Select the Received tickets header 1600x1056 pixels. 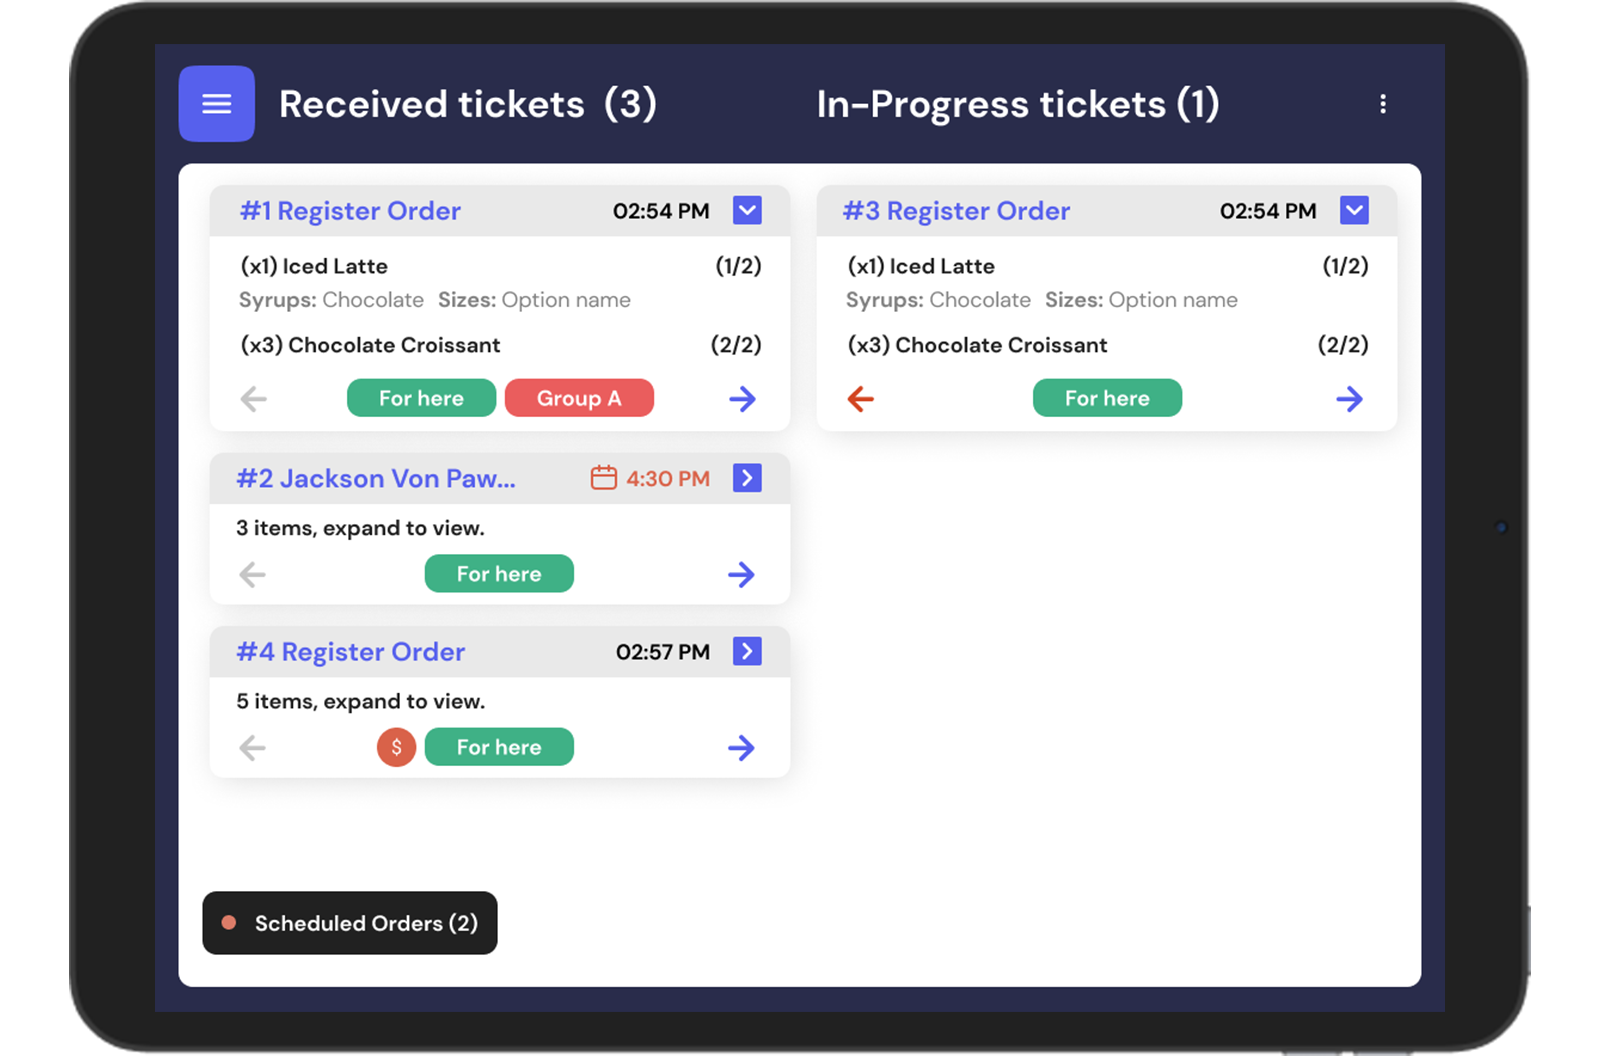[x=467, y=104]
